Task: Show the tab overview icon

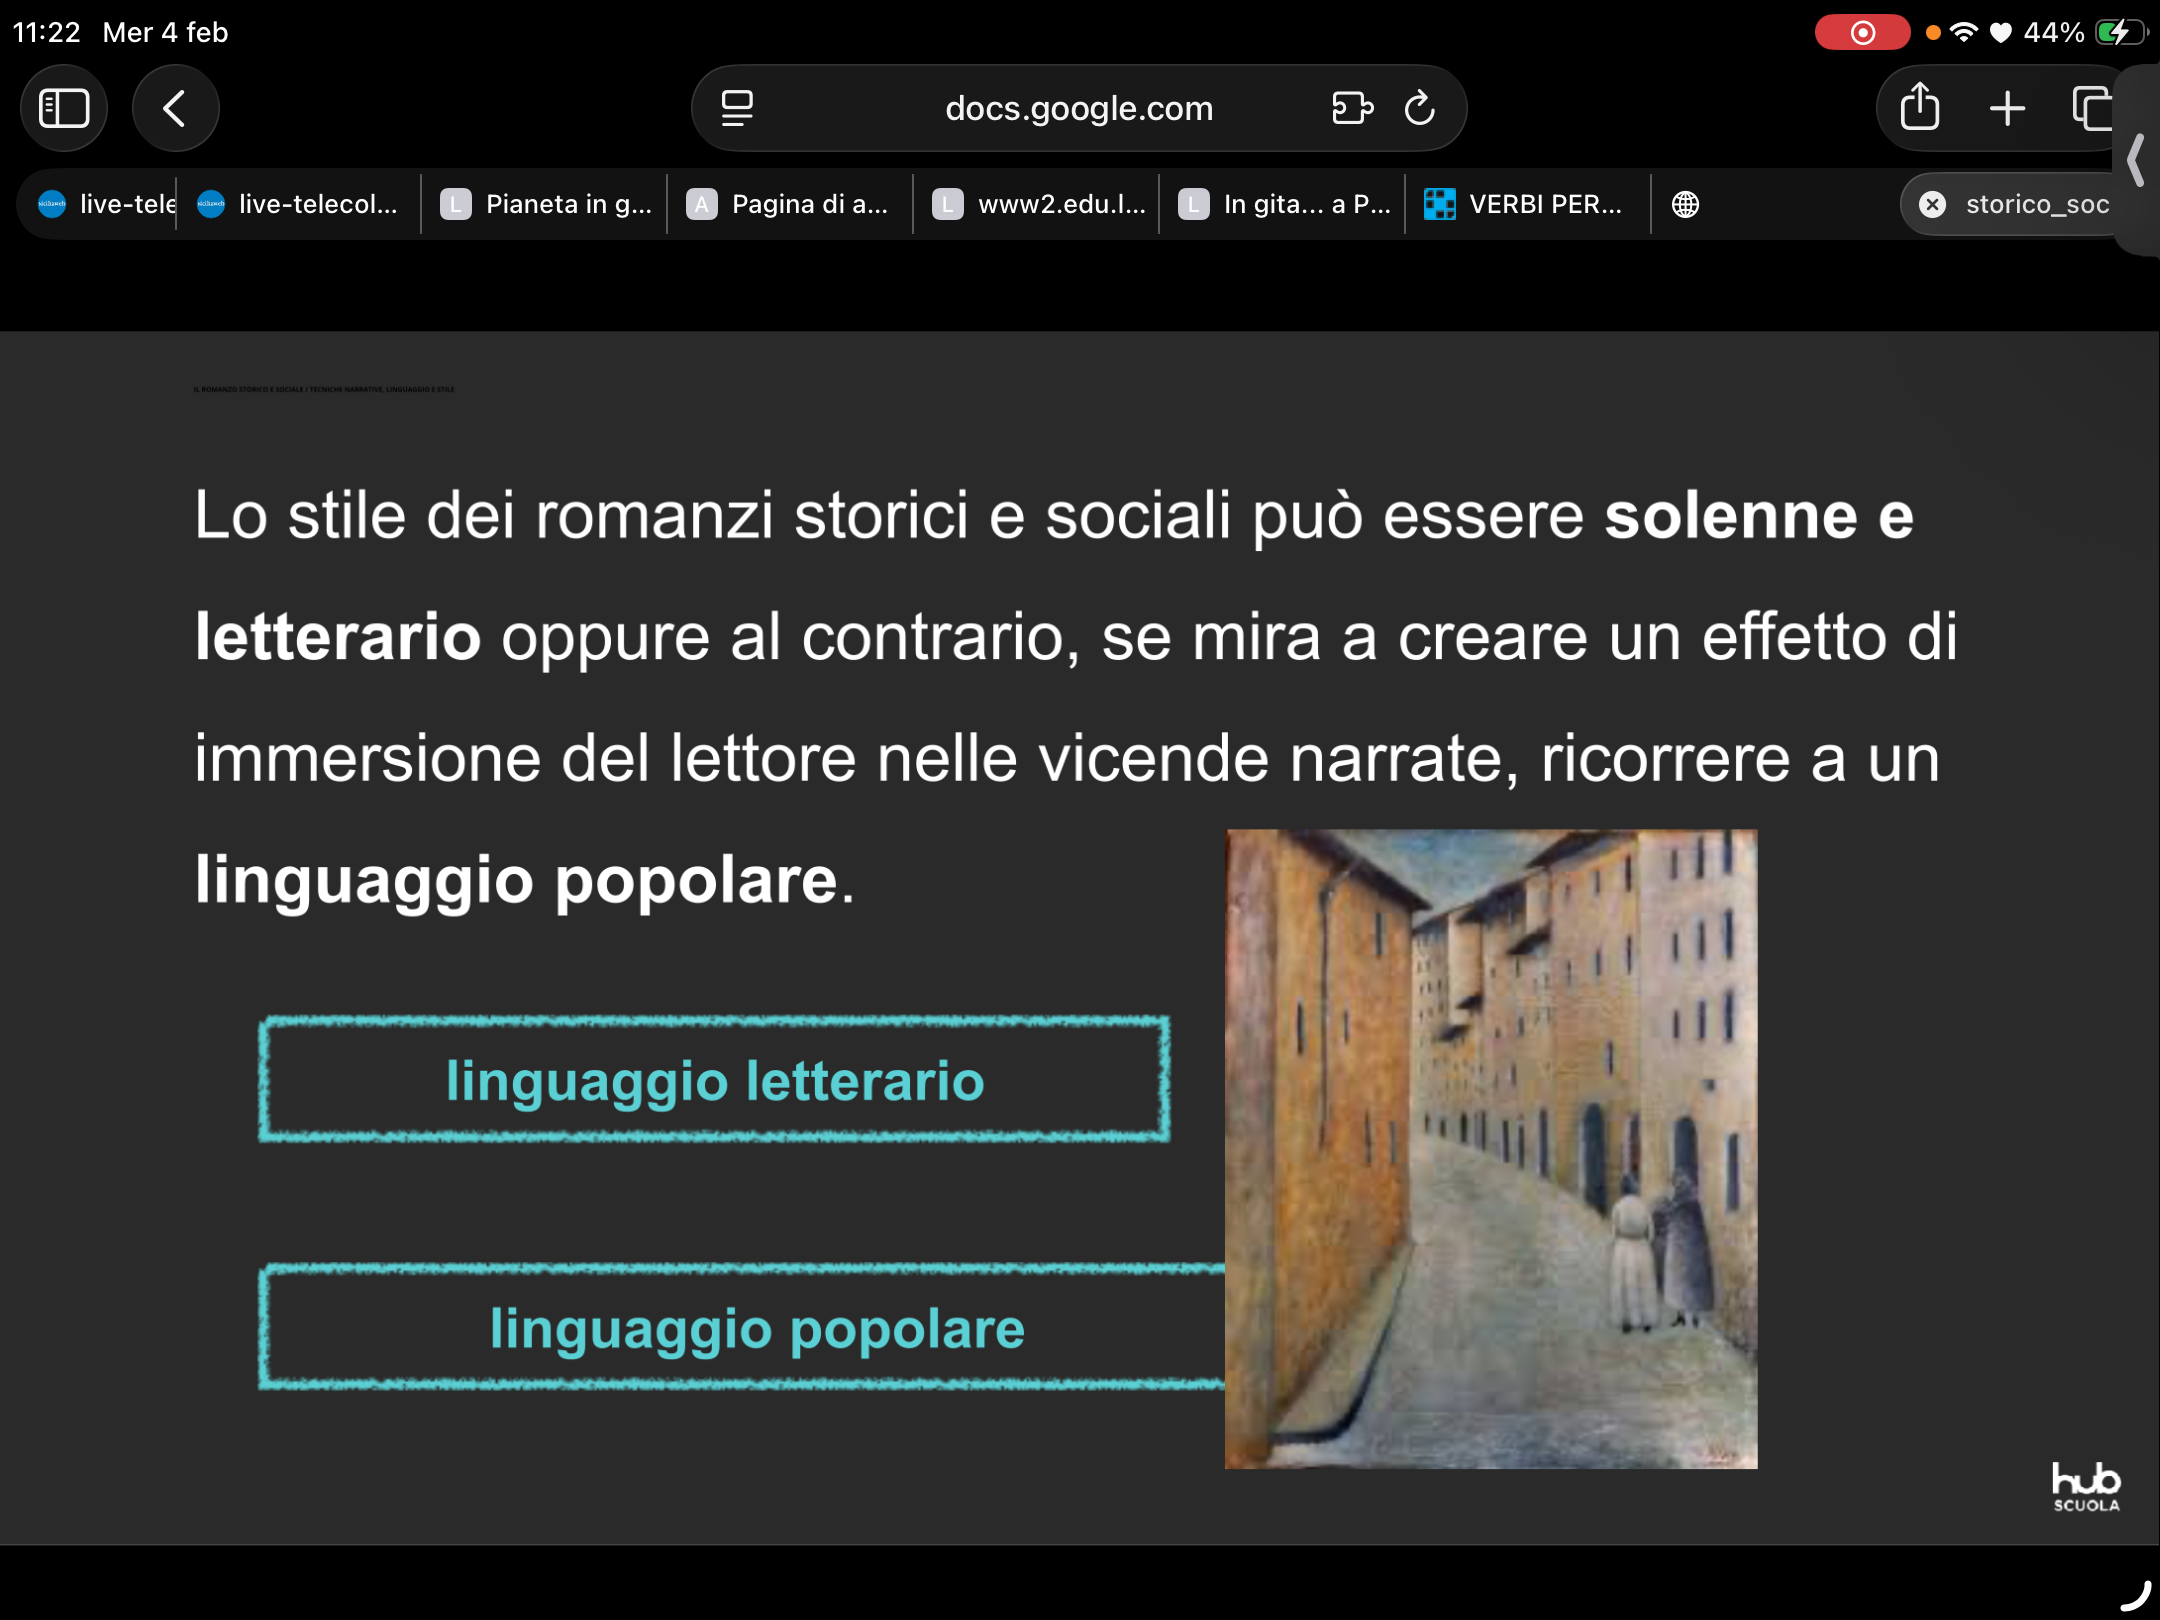Action: [2092, 108]
